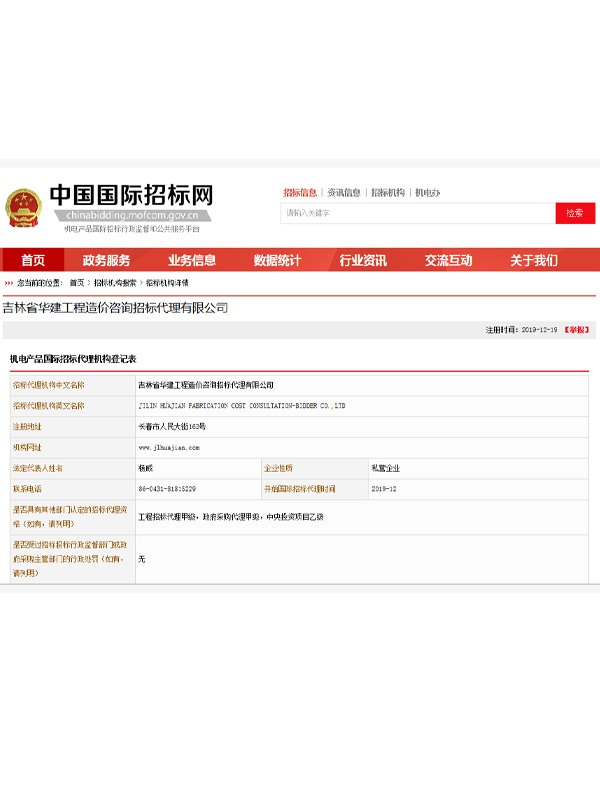Click the 机电产品国际招标代理机构登记表 section heading

[x=73, y=359]
